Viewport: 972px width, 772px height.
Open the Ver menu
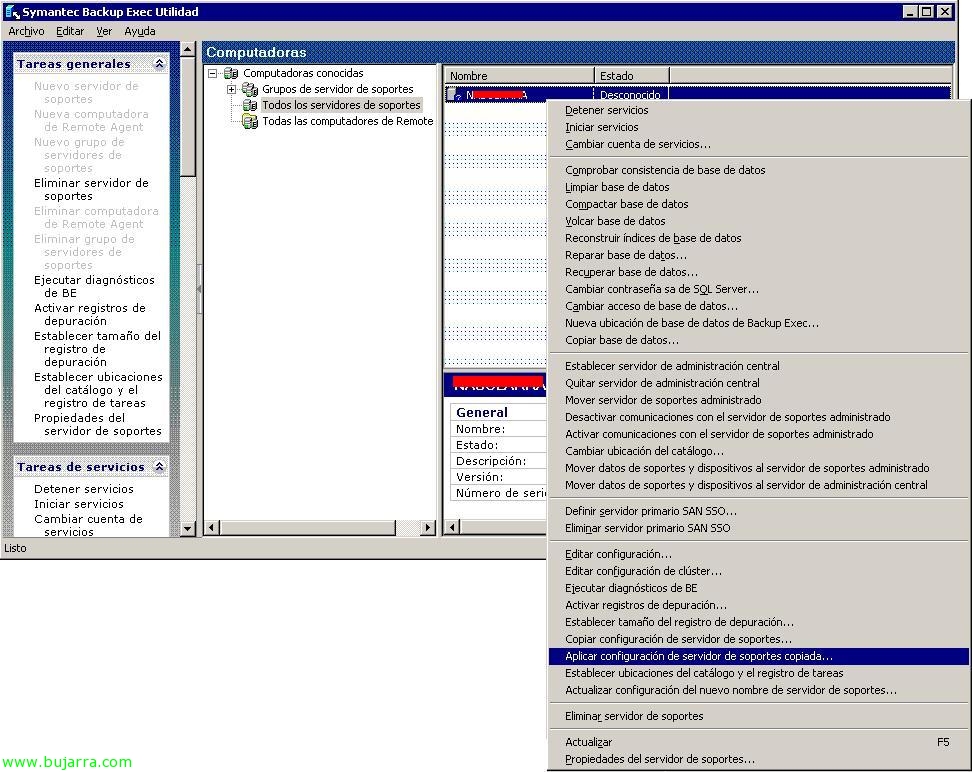[x=104, y=31]
